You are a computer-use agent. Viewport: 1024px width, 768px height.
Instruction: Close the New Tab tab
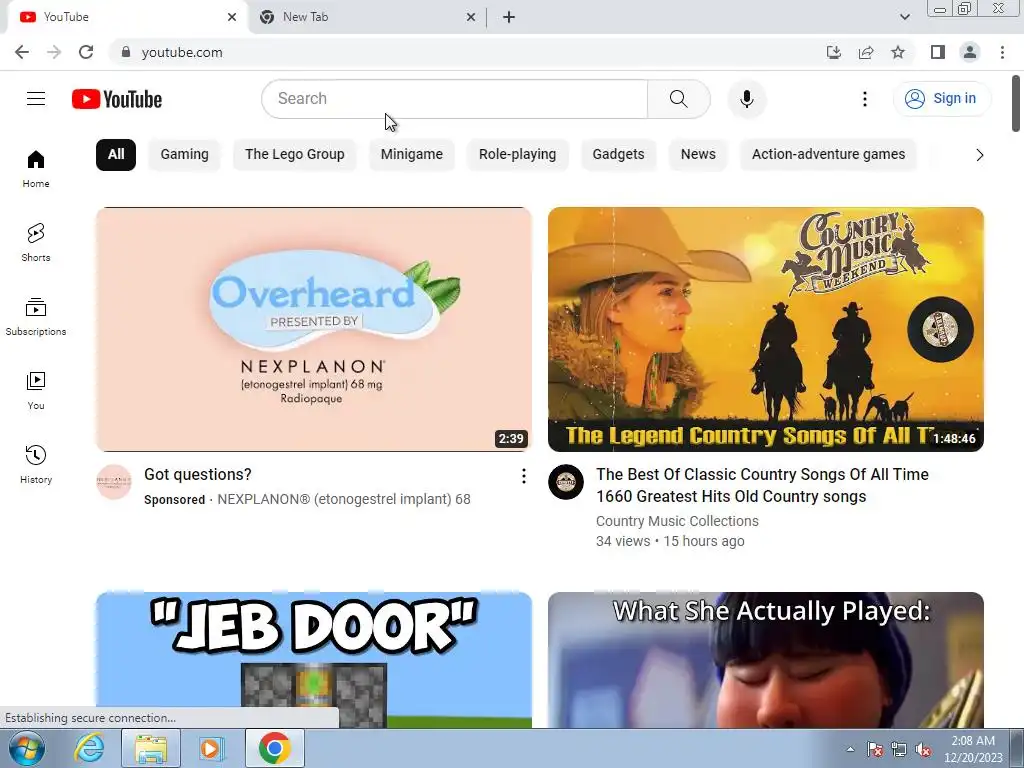click(x=471, y=17)
